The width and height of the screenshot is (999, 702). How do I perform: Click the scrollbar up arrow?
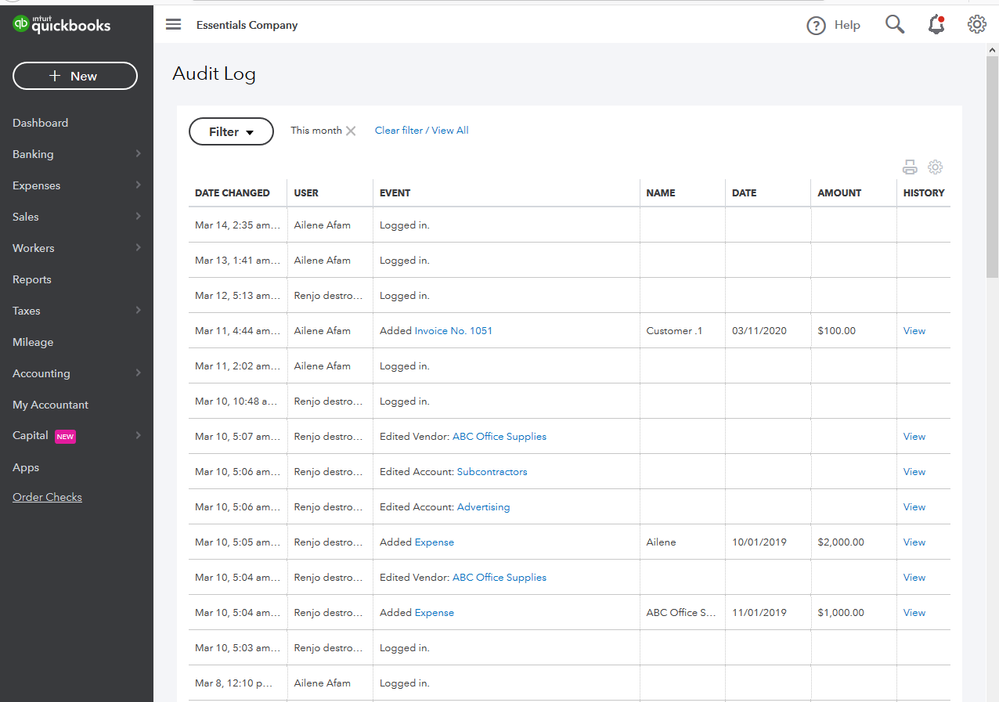[992, 49]
